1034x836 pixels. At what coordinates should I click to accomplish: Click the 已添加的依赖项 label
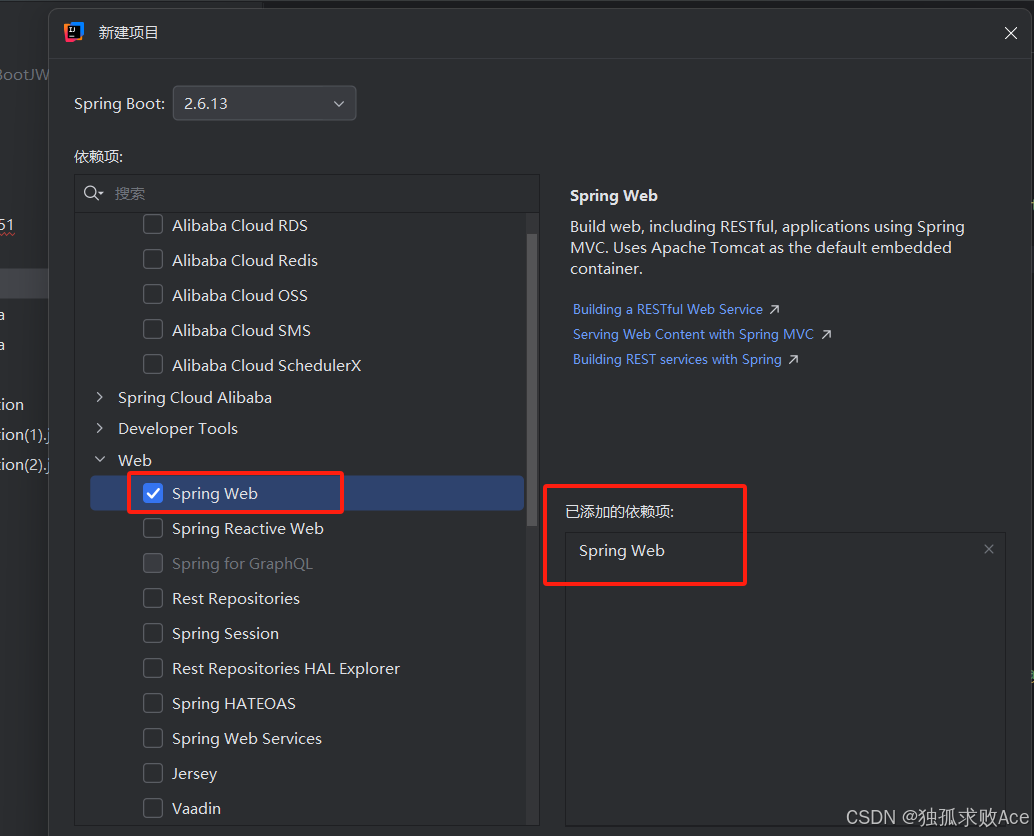tap(619, 512)
